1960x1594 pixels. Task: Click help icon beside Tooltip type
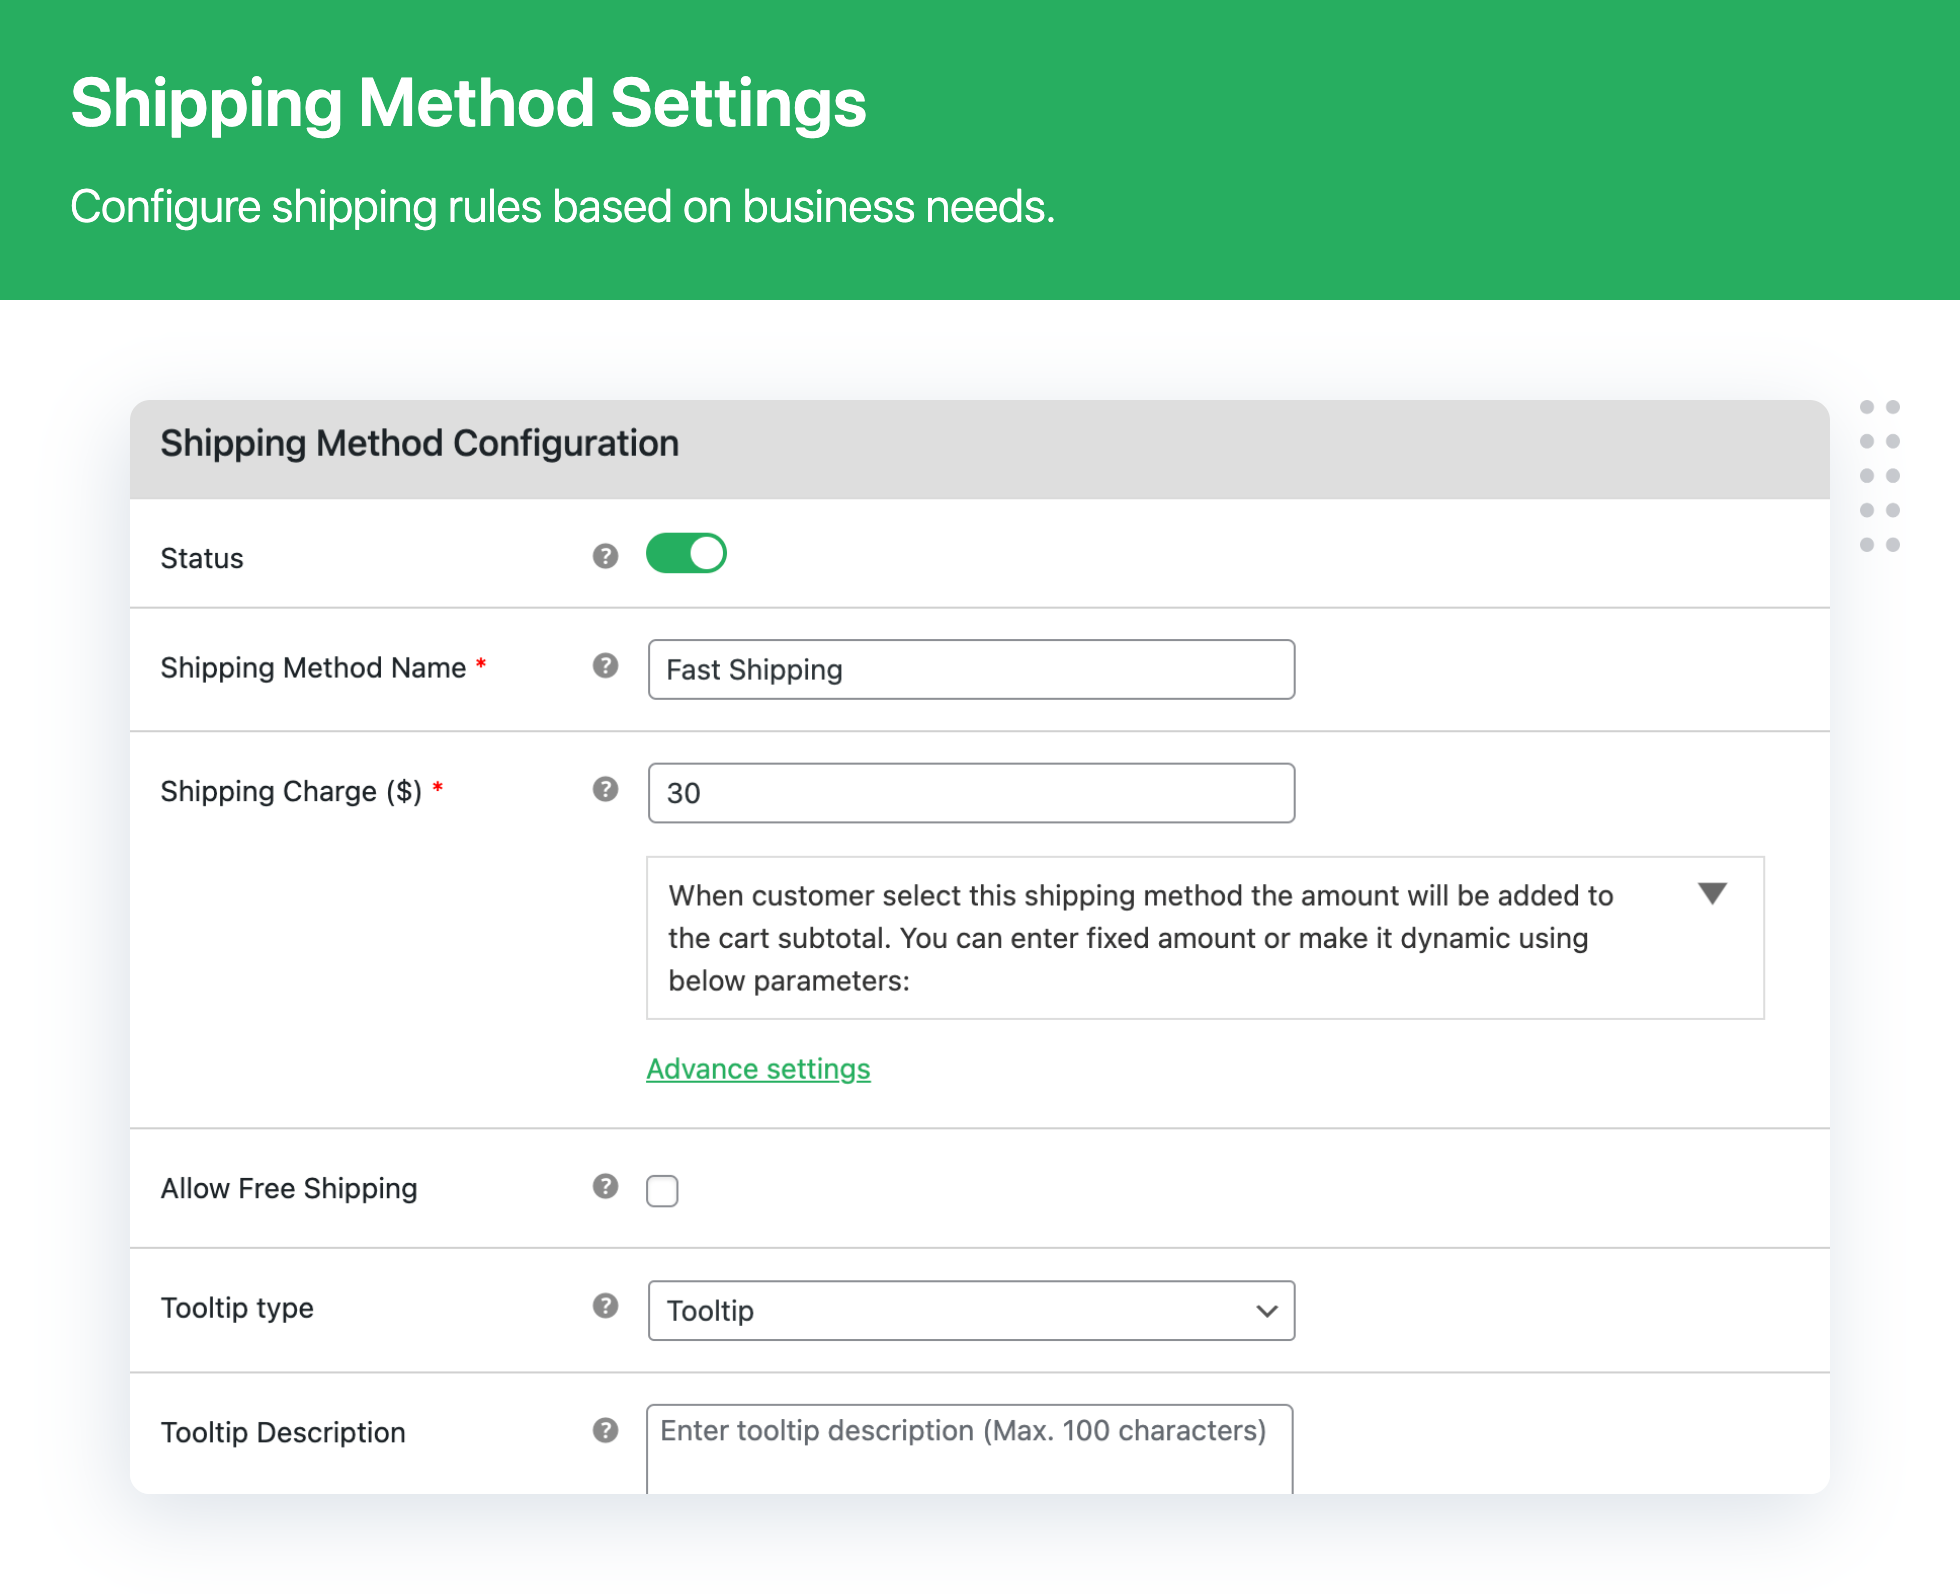click(x=605, y=1306)
